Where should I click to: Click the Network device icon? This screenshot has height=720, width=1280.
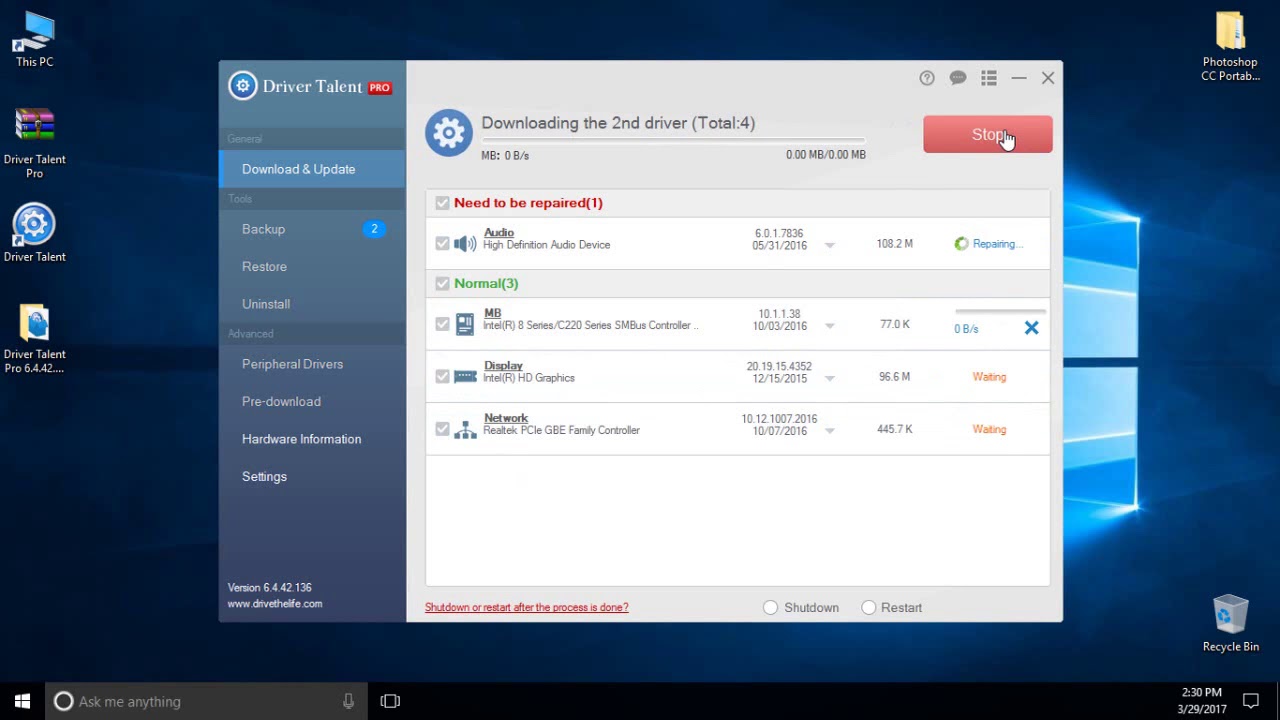pyautogui.click(x=465, y=430)
